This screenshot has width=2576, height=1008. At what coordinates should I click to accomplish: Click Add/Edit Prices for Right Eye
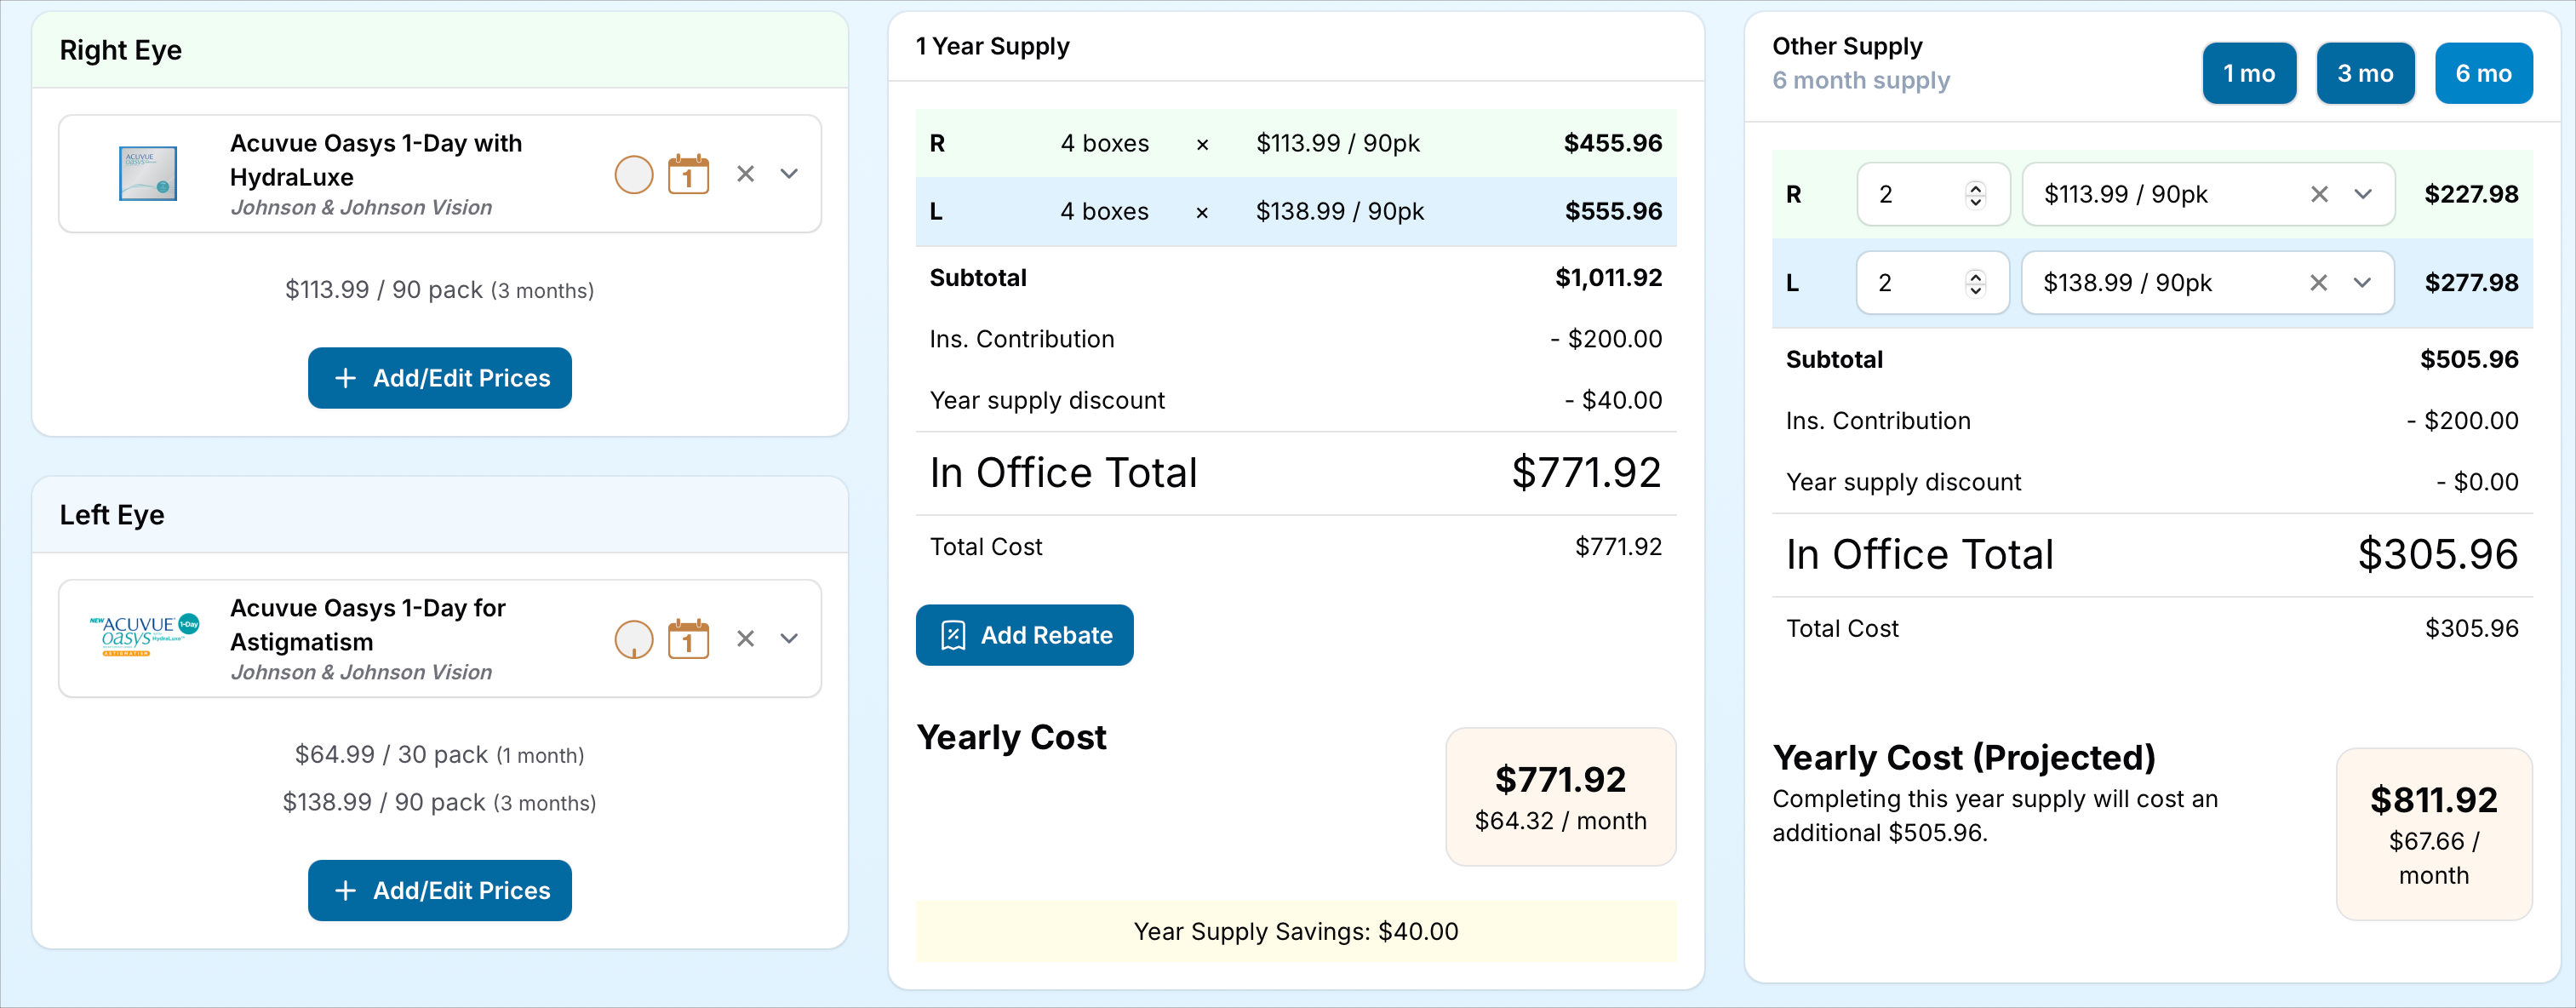point(440,378)
